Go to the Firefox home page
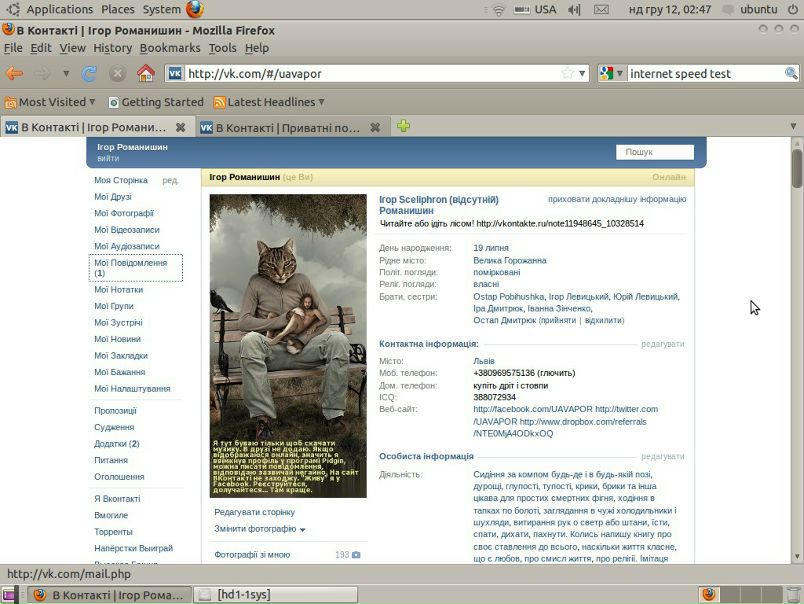 146,73
